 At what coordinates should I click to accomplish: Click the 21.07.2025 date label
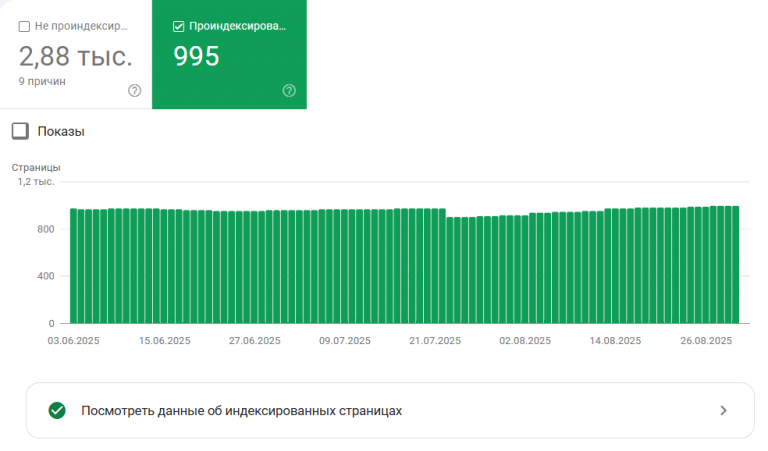pyautogui.click(x=435, y=341)
